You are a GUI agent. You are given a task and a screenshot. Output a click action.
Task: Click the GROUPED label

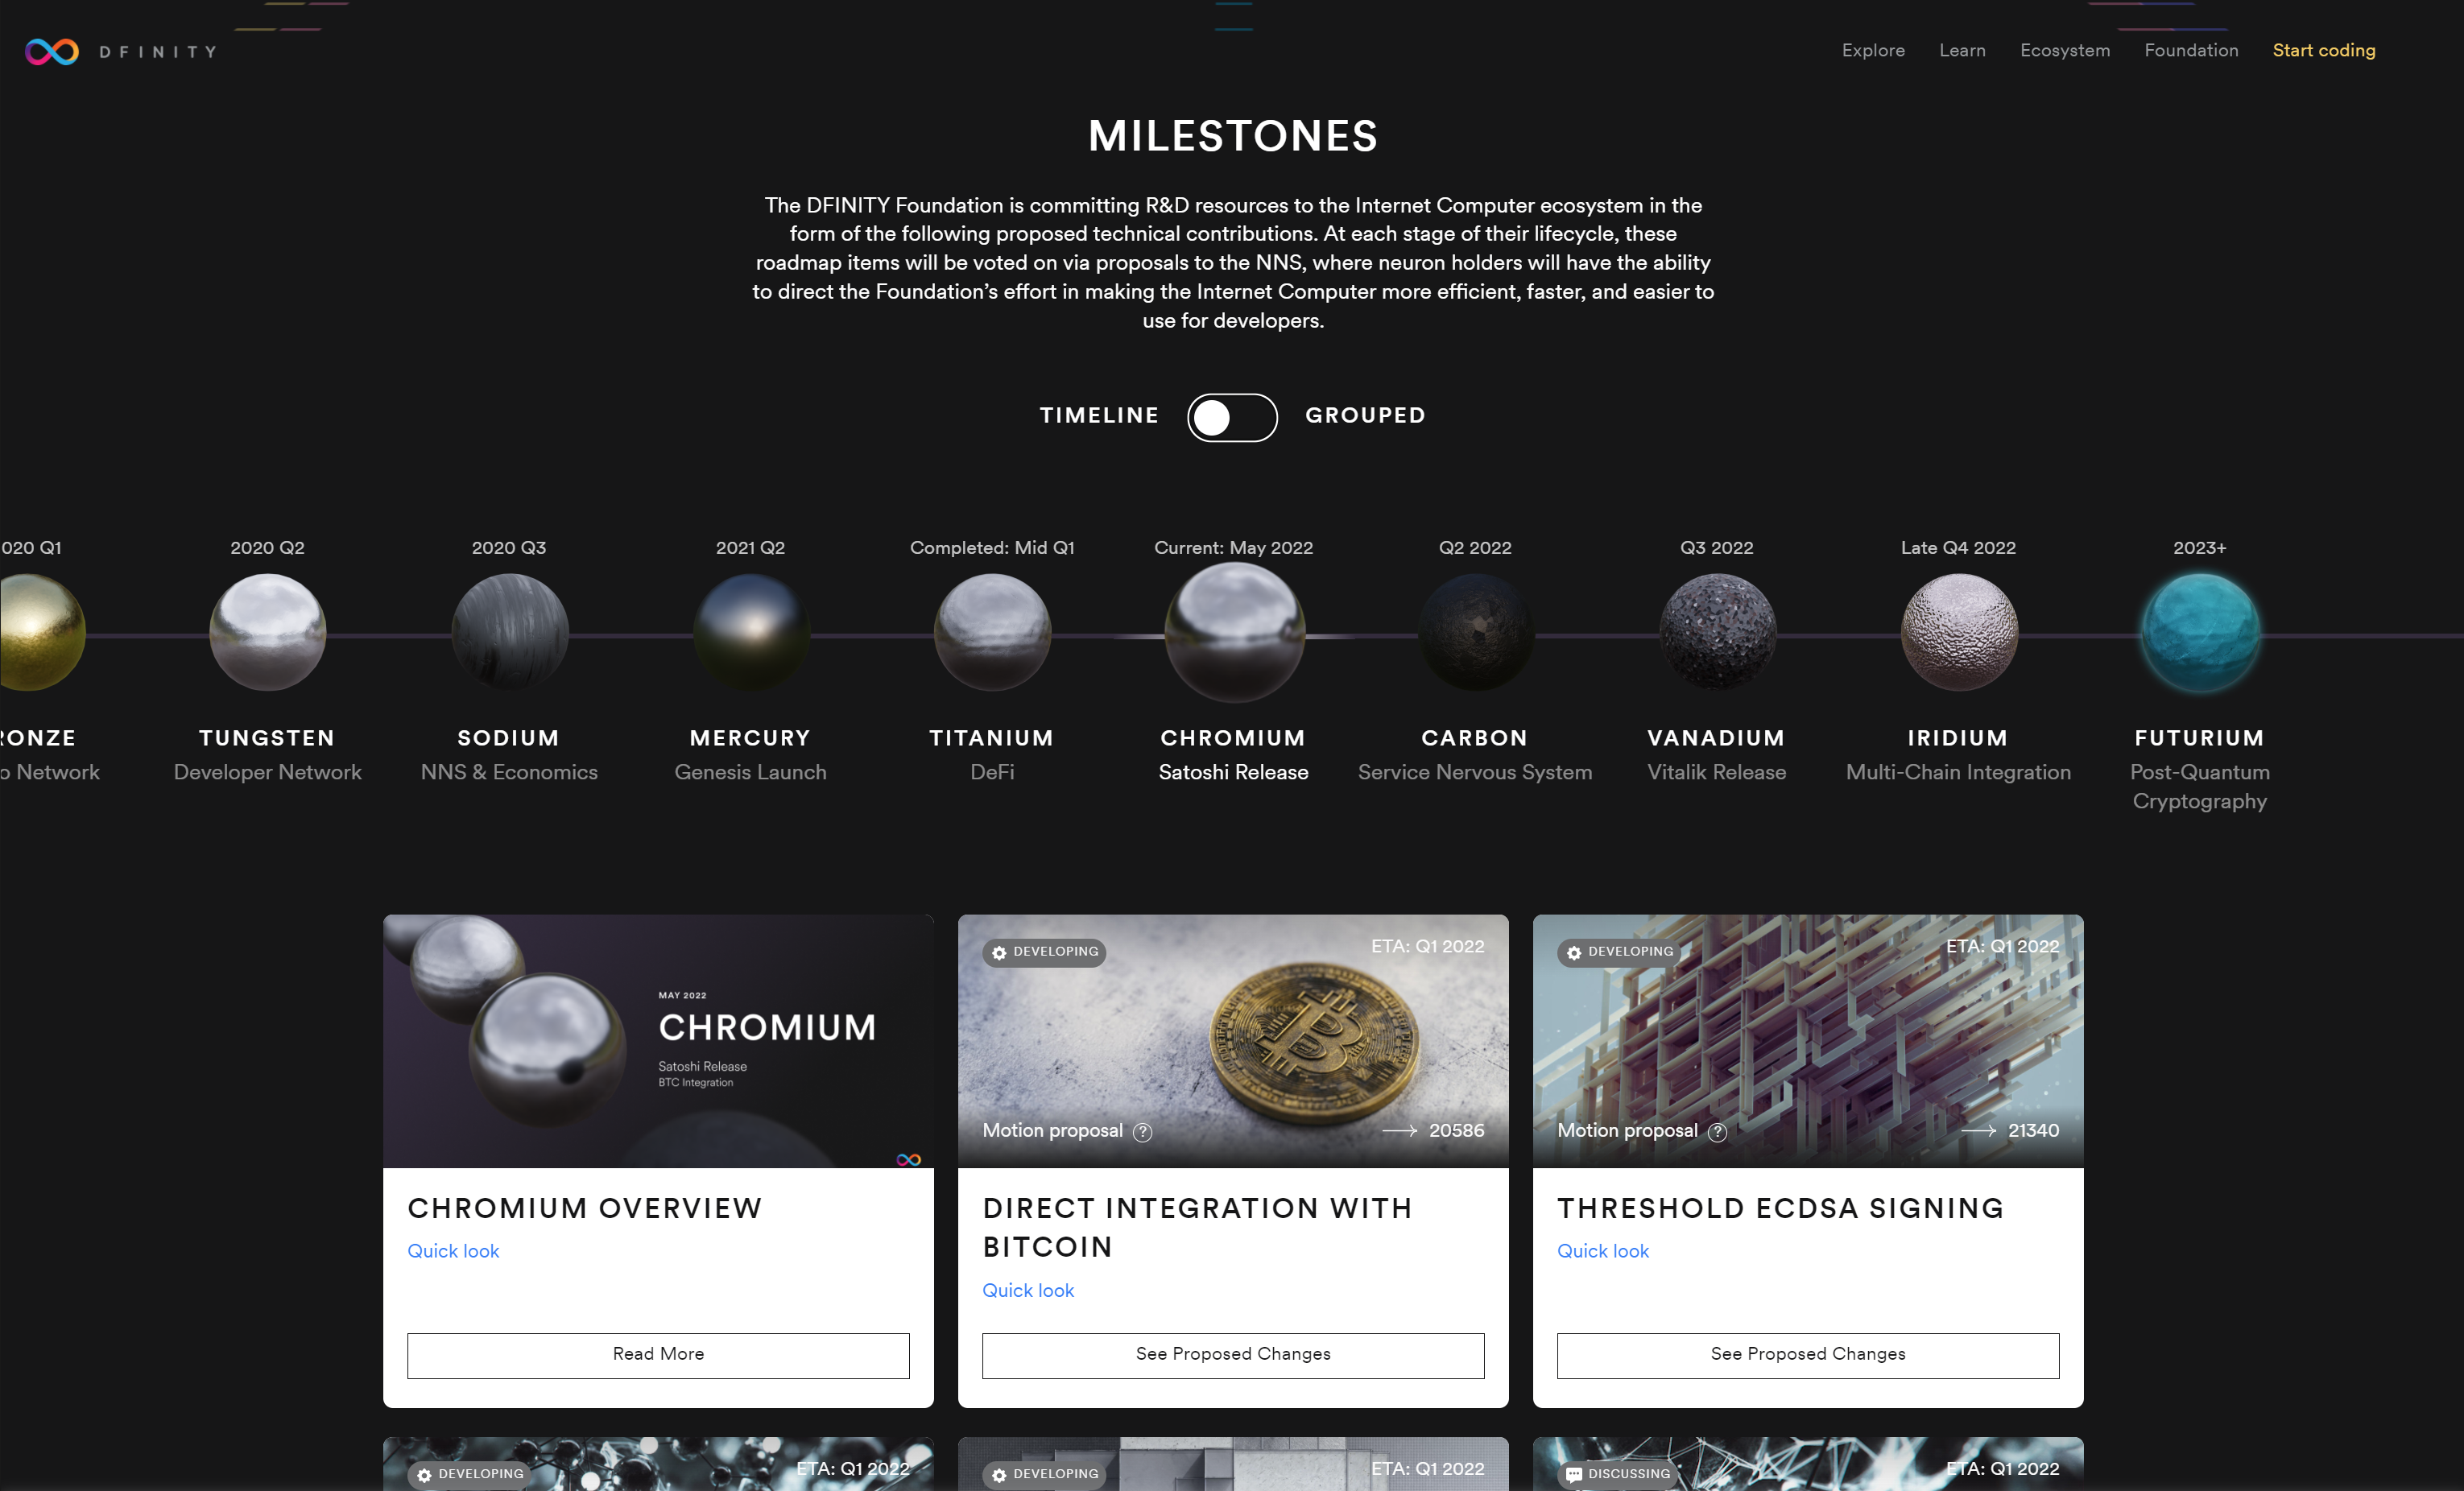pos(1365,415)
